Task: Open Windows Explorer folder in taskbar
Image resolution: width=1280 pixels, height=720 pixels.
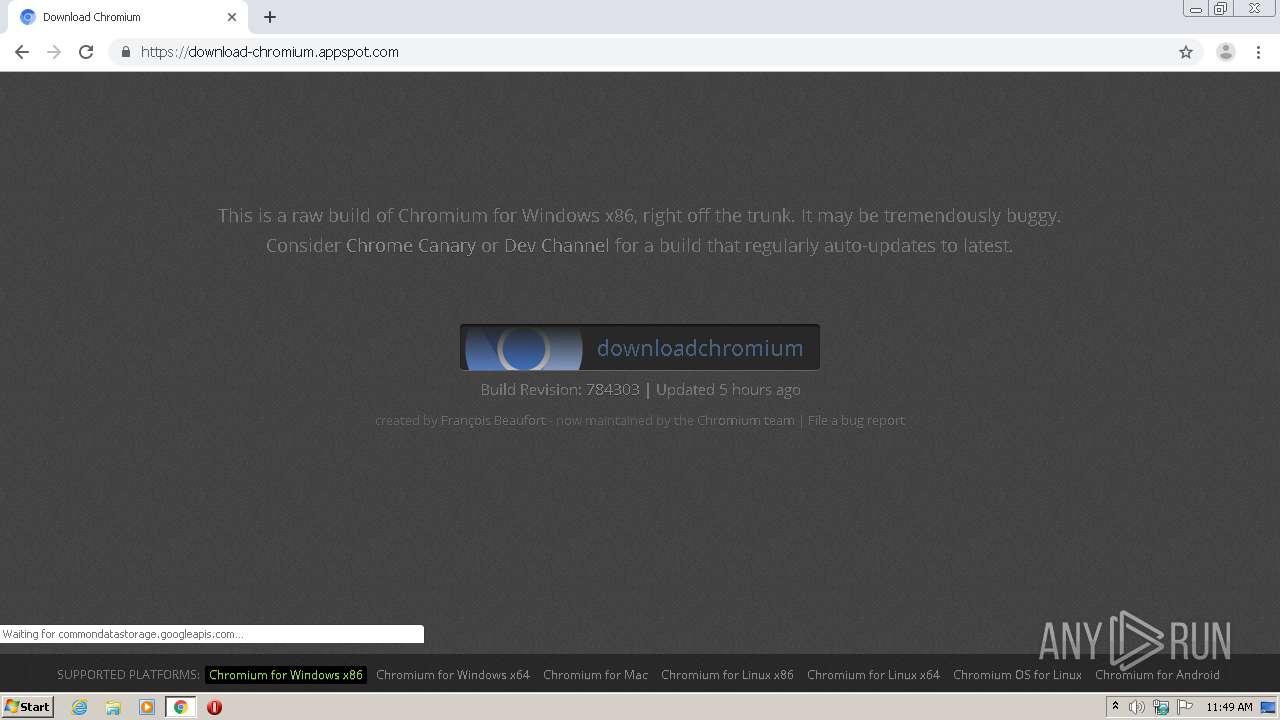Action: pos(113,707)
